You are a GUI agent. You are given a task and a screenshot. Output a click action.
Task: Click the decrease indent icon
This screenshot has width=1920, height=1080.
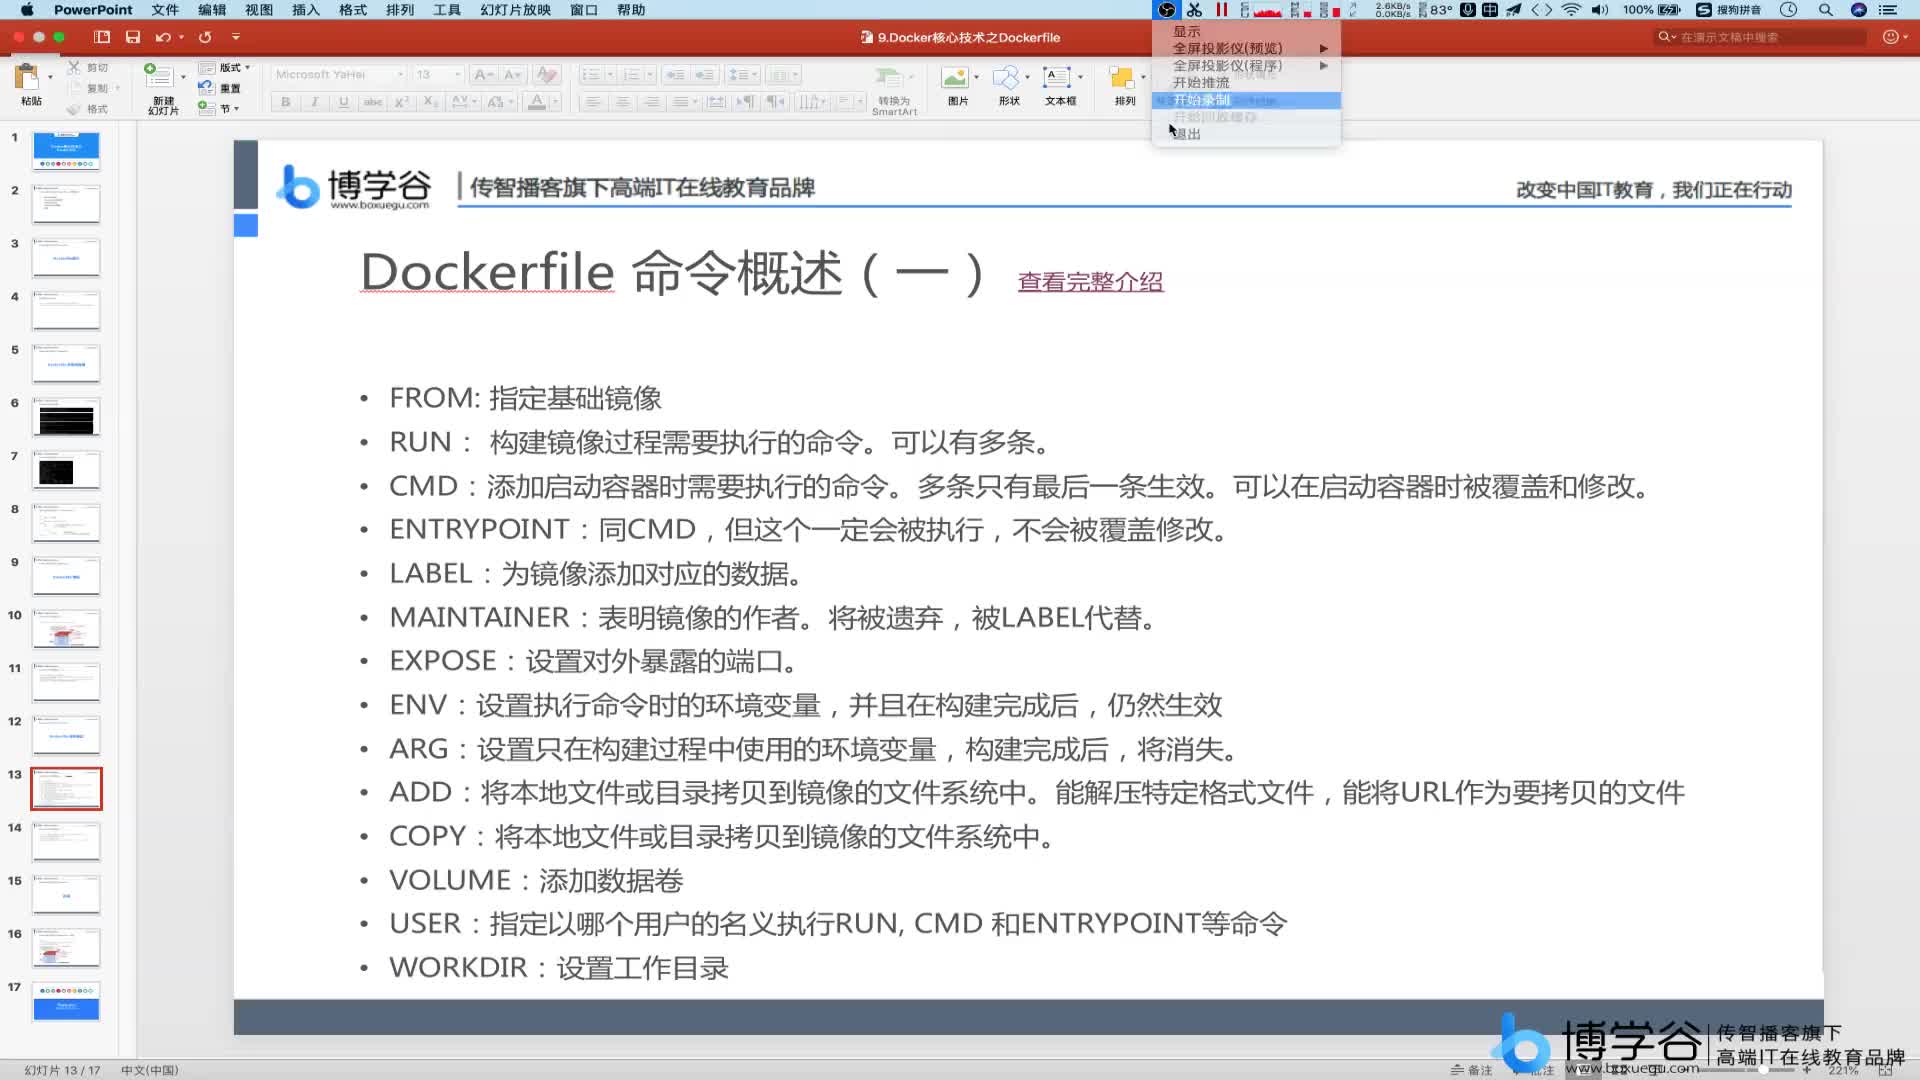[x=676, y=75]
